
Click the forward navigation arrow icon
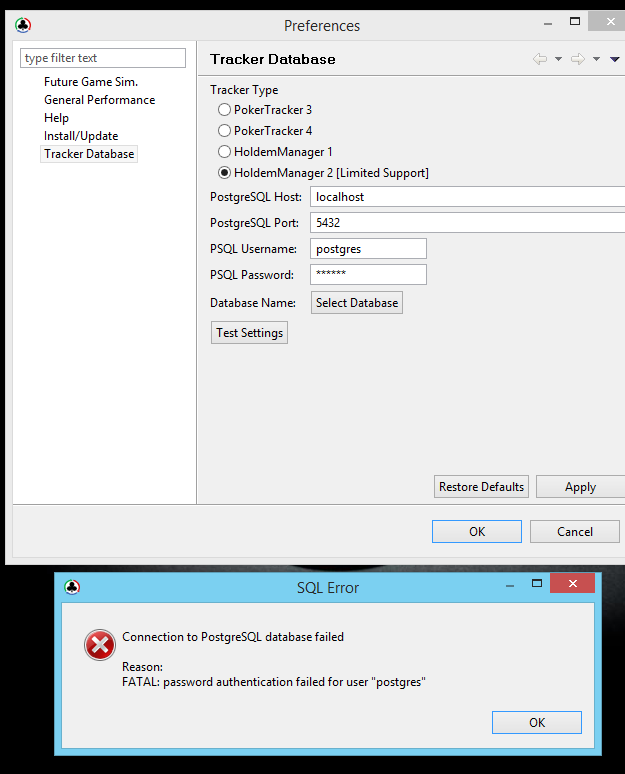click(x=578, y=59)
